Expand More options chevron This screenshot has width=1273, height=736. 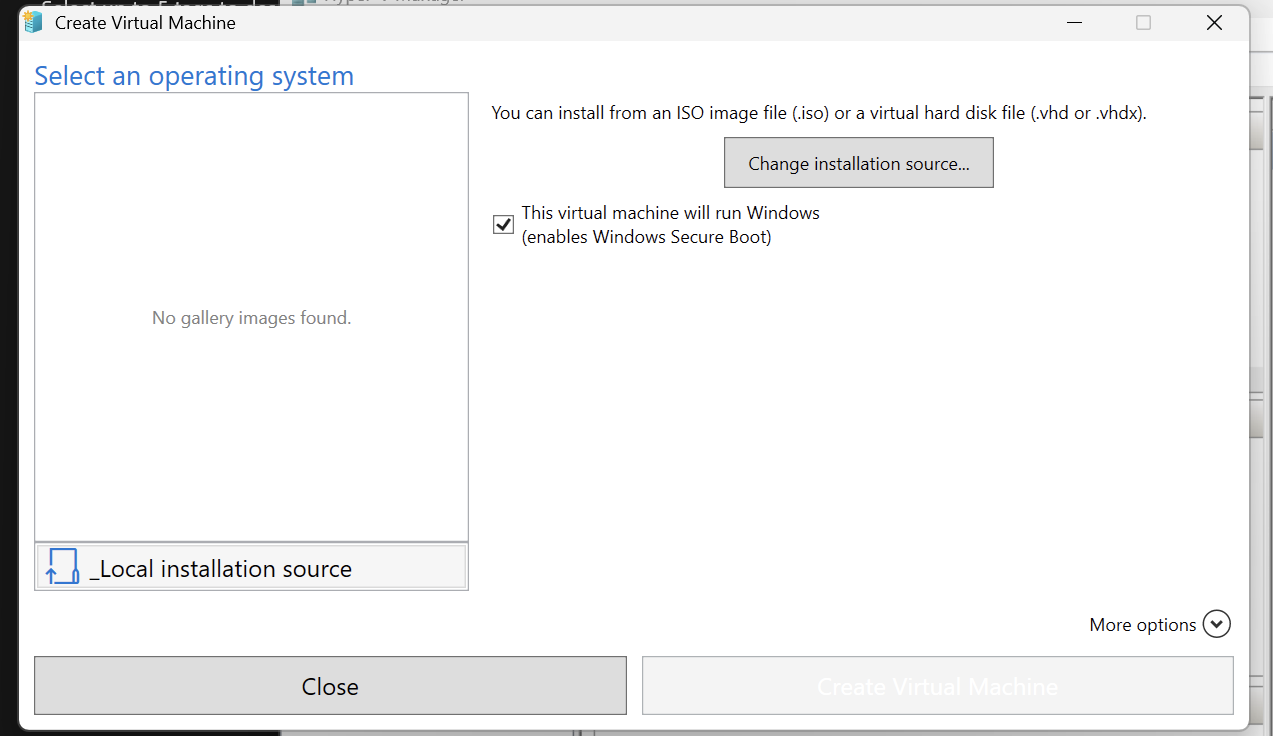1216,624
